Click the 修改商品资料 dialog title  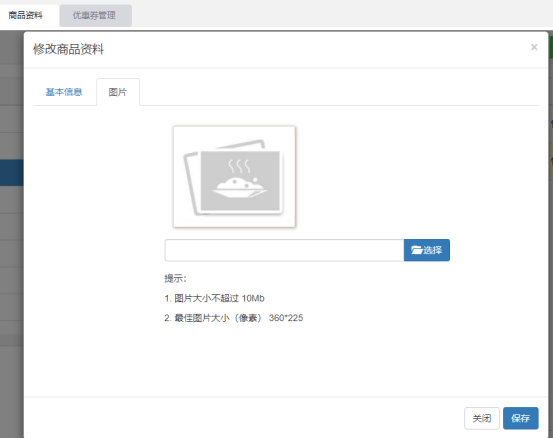(x=68, y=49)
